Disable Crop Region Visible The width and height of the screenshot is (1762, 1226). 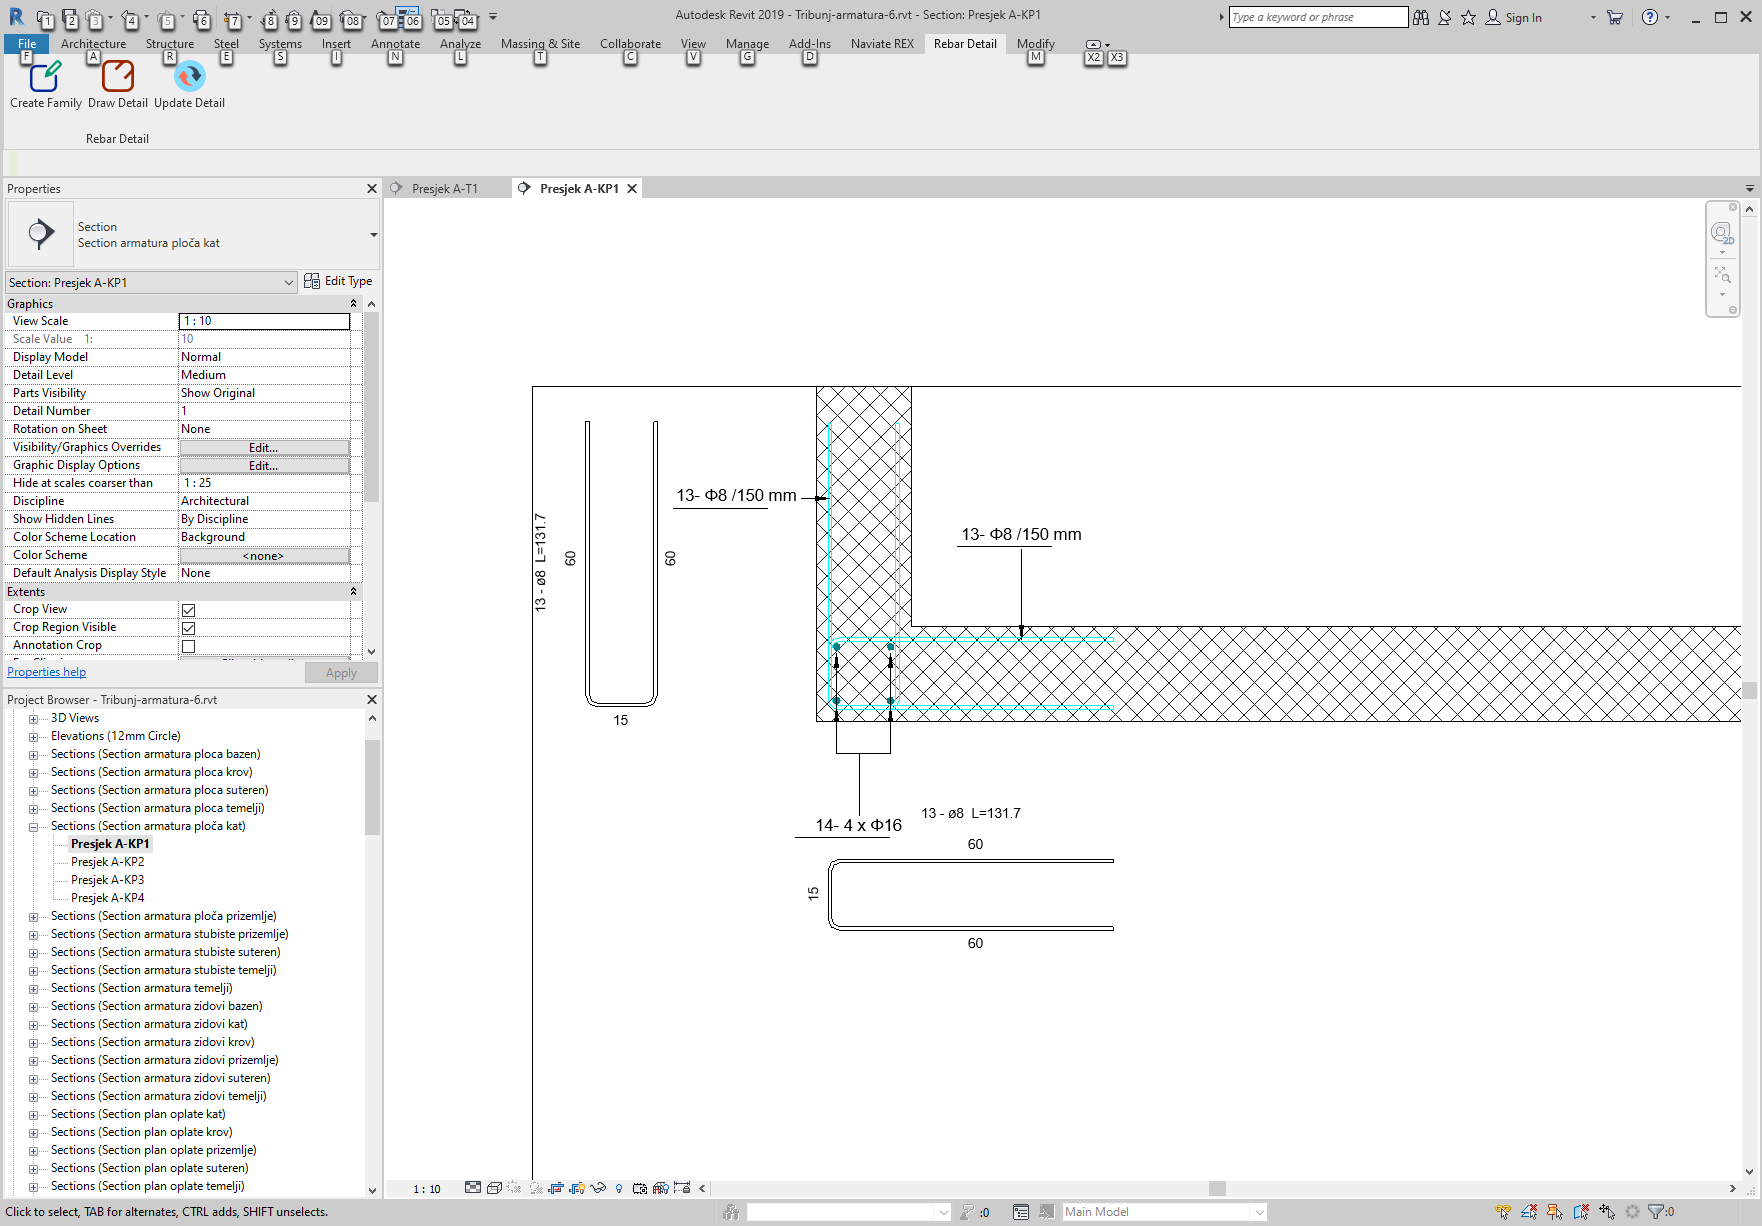(x=188, y=627)
